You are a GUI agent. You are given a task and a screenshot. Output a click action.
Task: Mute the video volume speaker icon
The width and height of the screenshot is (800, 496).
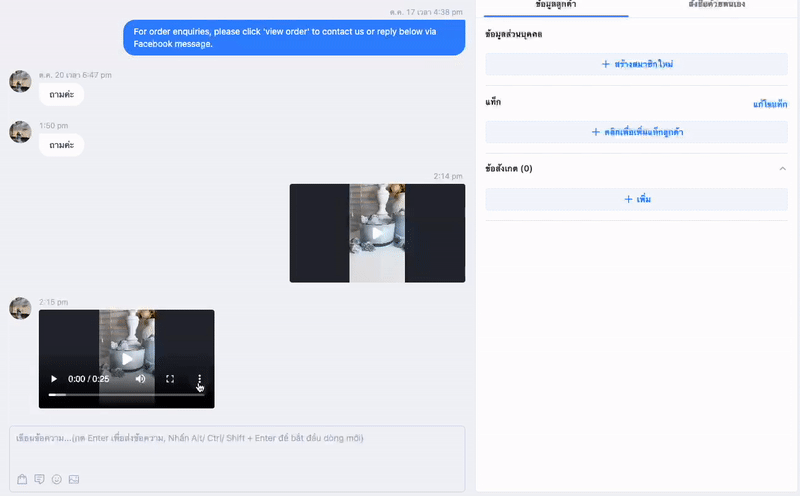[140, 379]
